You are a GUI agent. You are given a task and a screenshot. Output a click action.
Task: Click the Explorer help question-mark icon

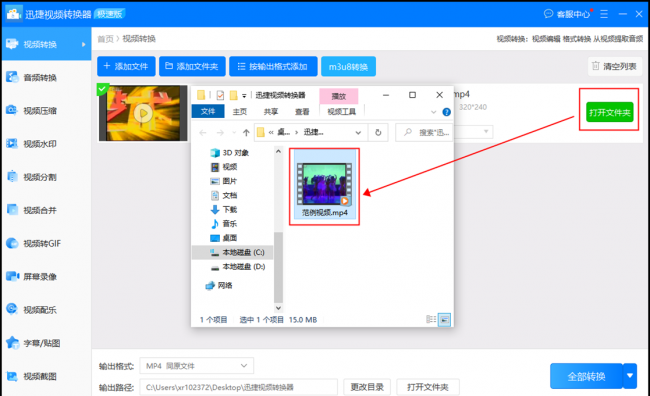[446, 112]
